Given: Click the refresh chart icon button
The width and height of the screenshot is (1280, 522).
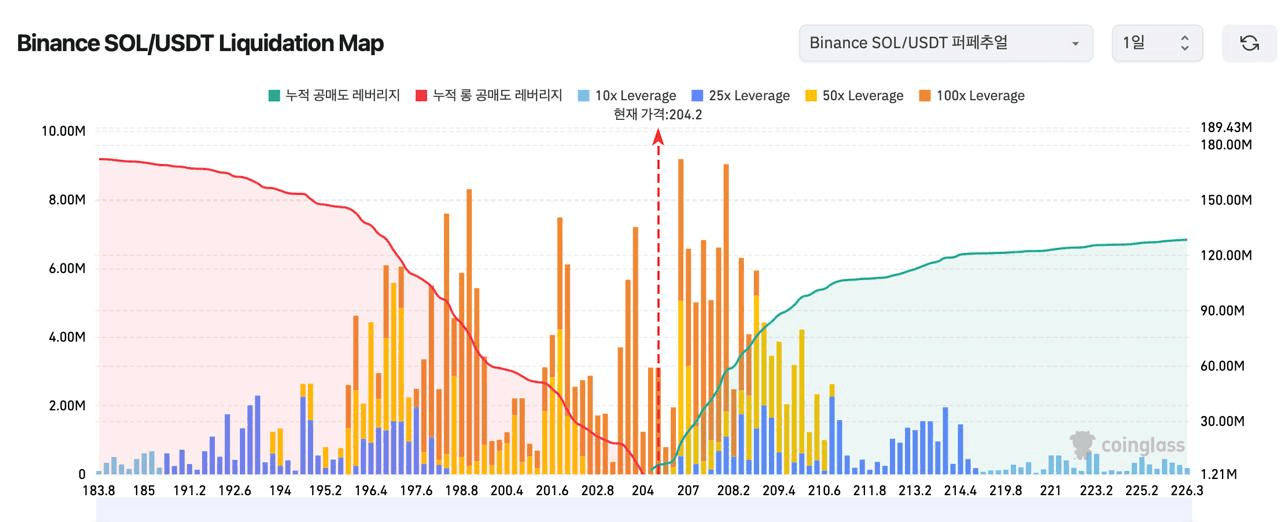Looking at the screenshot, I should coord(1249,43).
